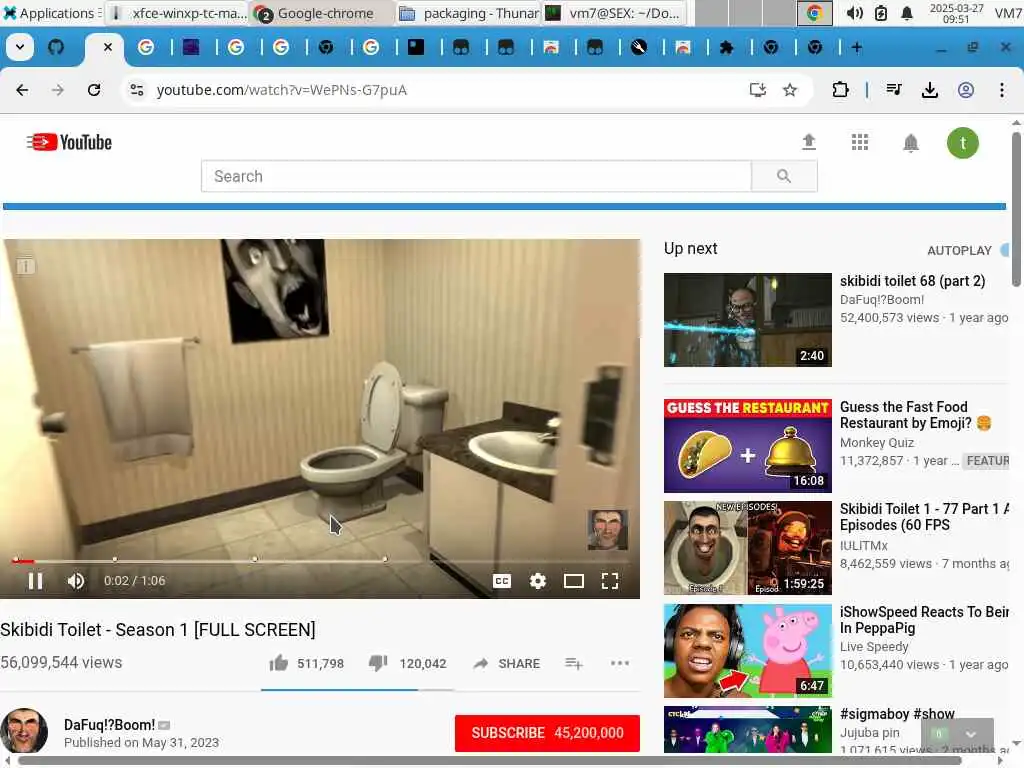The width and height of the screenshot is (1024, 768).
Task: Open the green 't' account avatar
Action: coord(963,143)
